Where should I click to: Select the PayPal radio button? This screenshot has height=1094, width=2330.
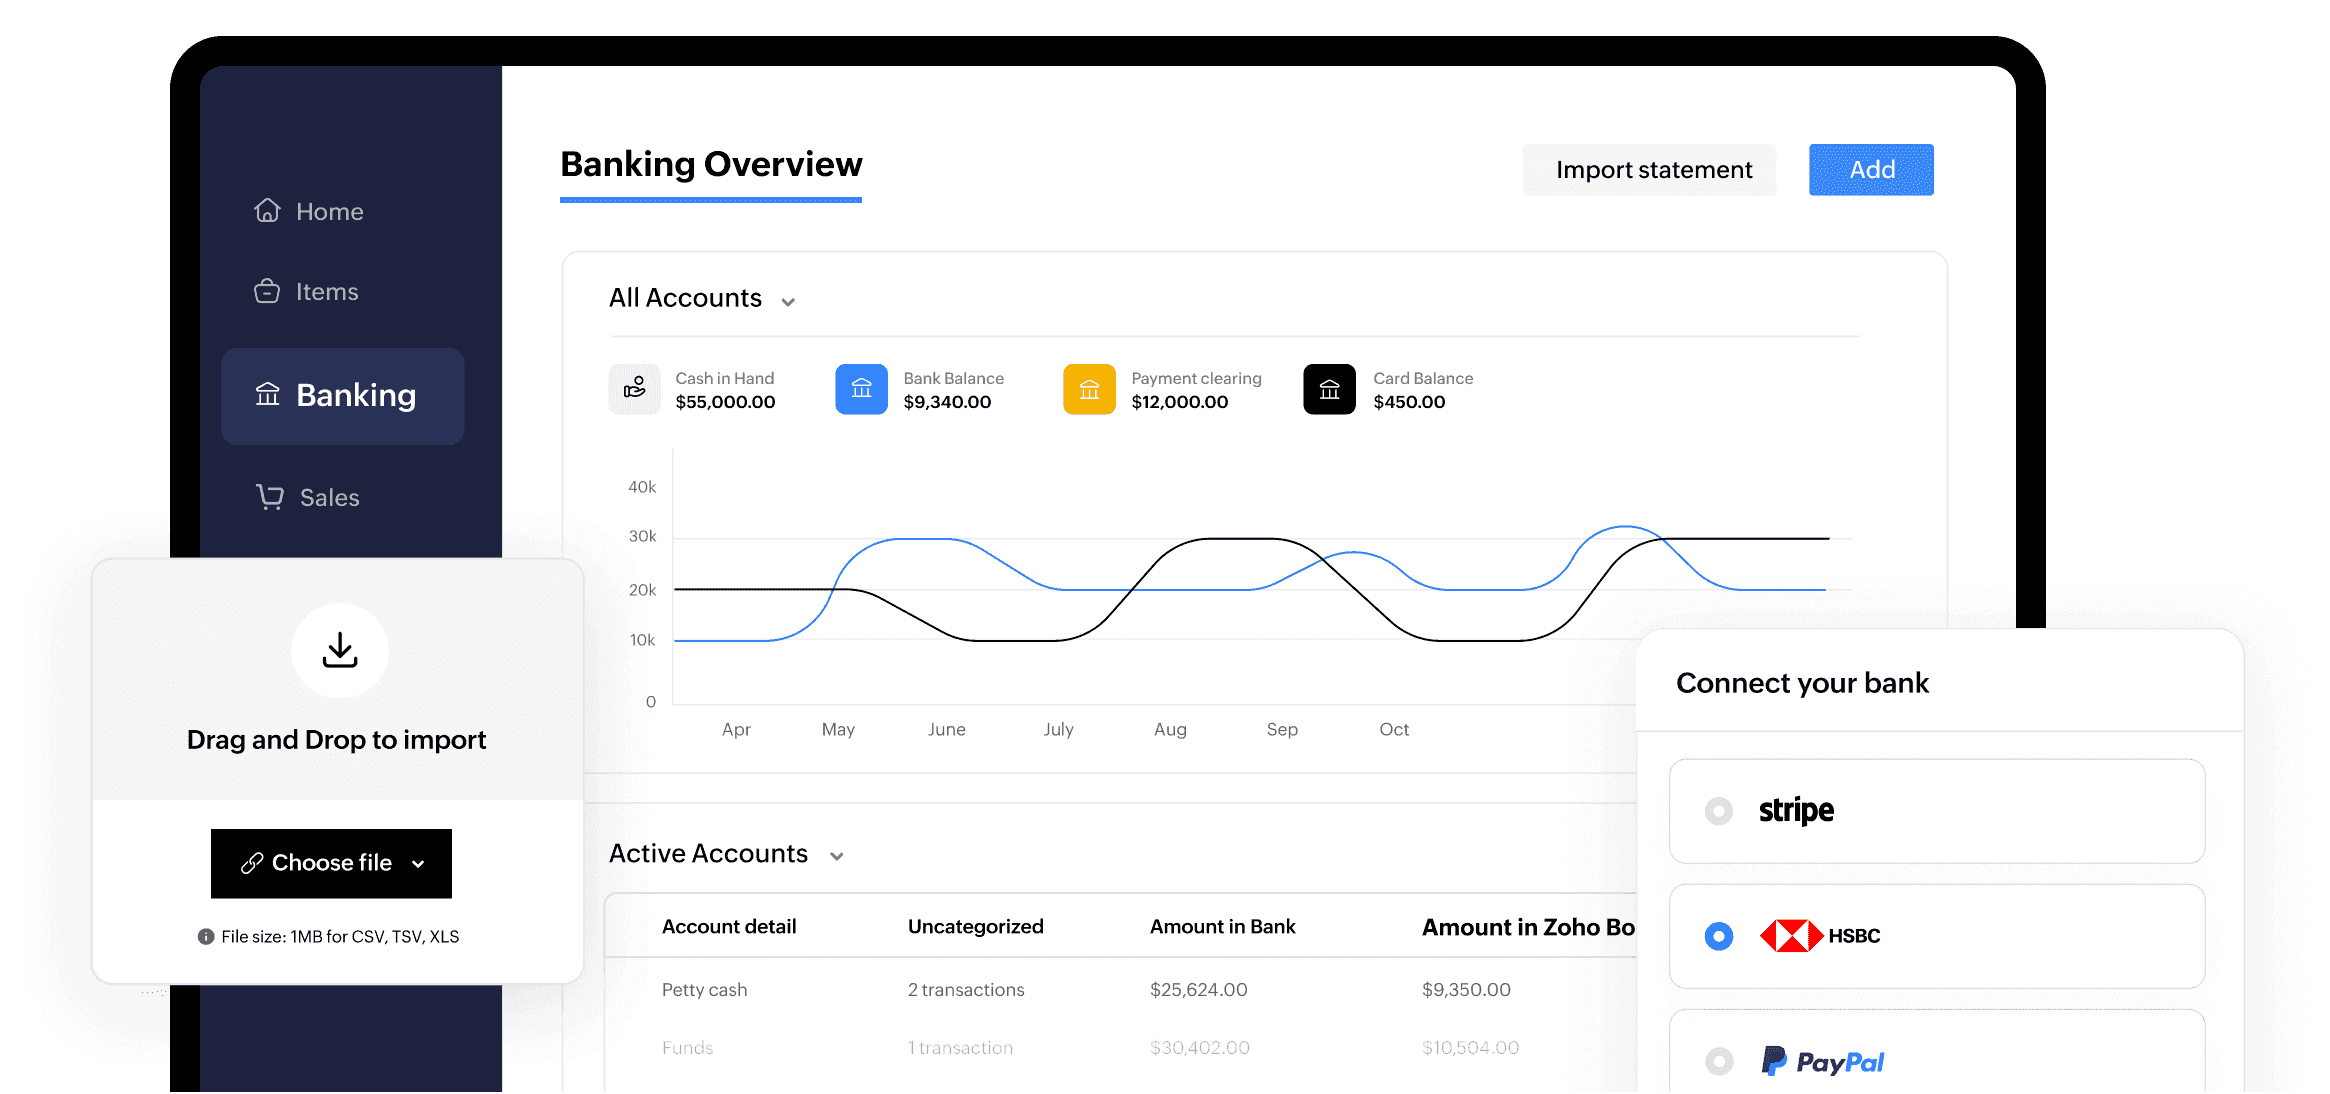pyautogui.click(x=1719, y=1060)
